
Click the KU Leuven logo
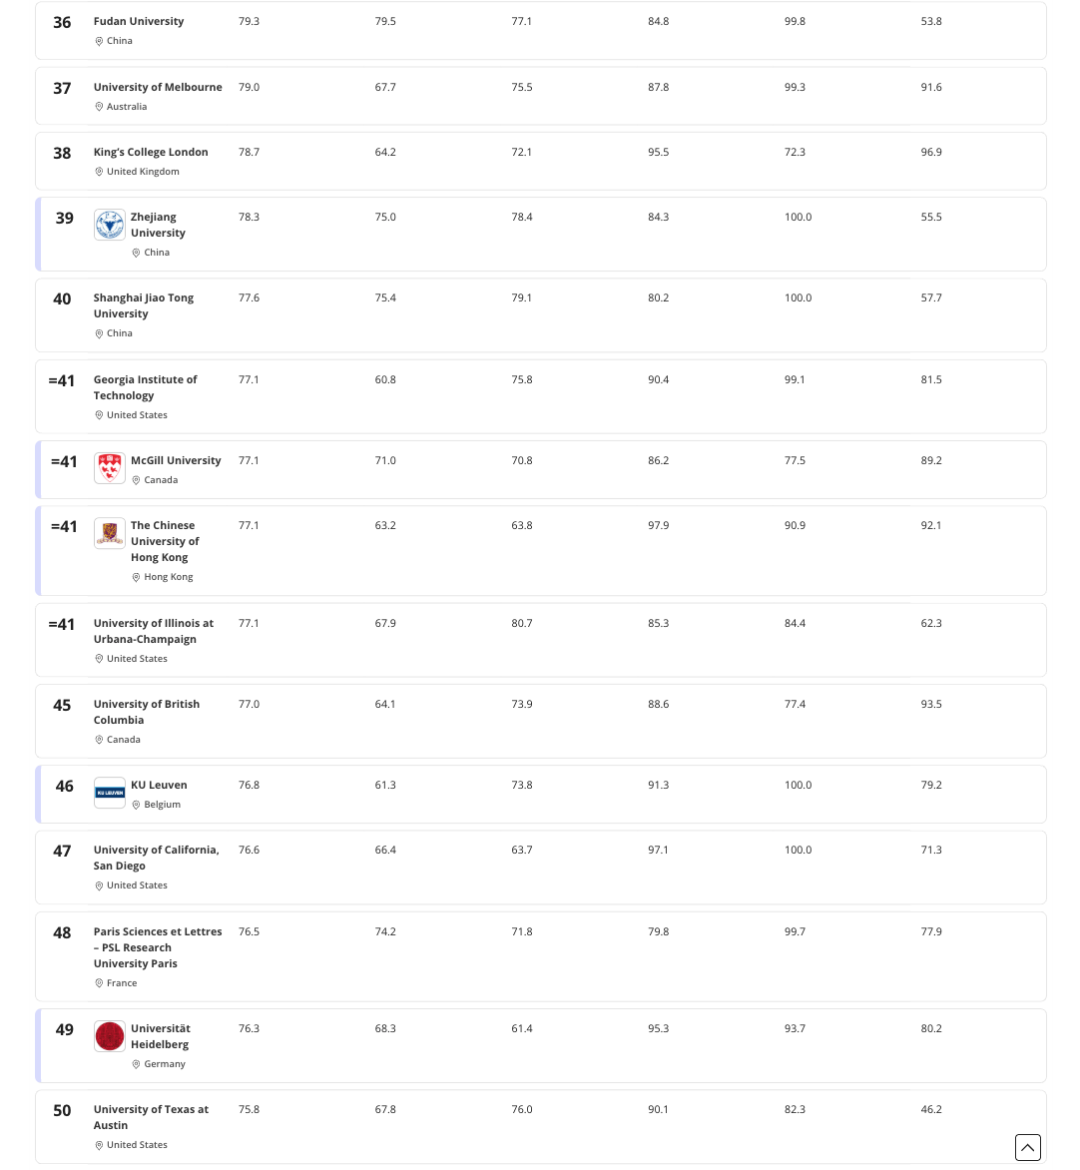[x=109, y=793]
